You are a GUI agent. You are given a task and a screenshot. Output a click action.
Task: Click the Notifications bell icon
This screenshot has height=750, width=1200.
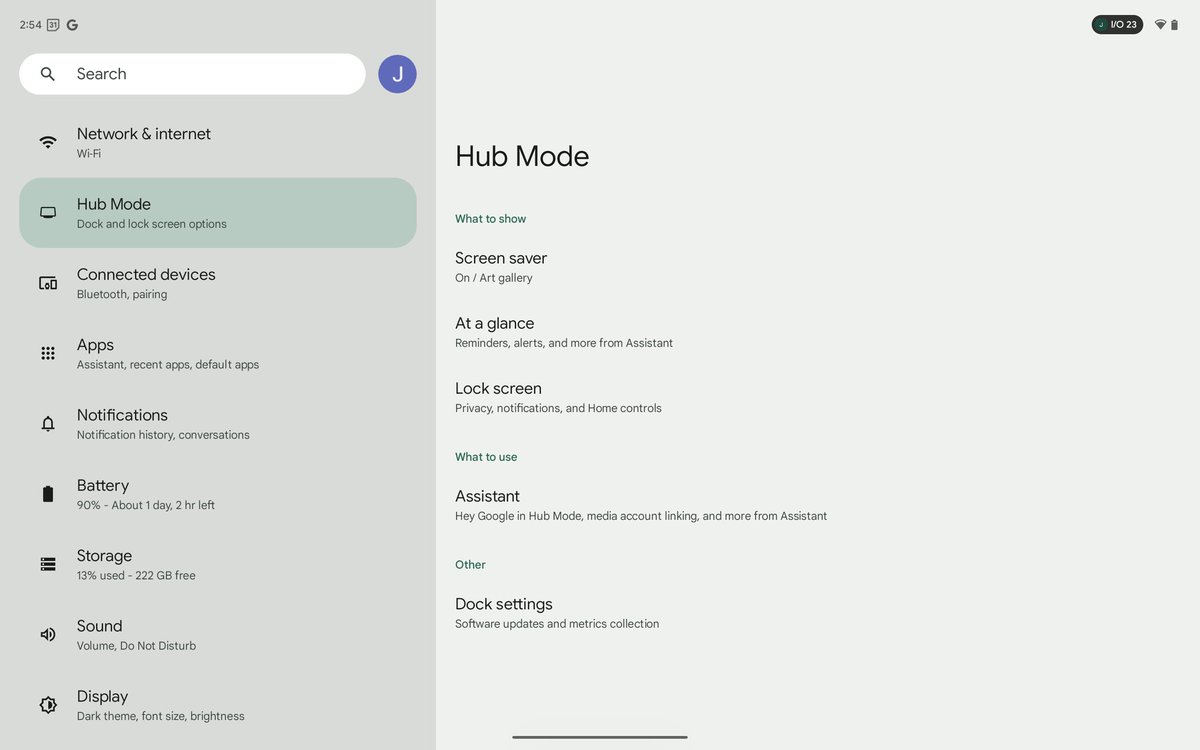pos(47,422)
